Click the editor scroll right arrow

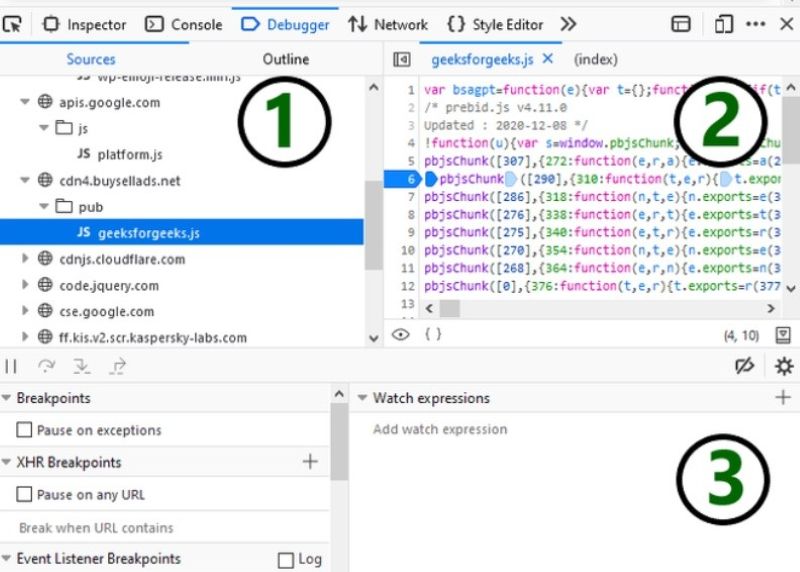tap(770, 308)
